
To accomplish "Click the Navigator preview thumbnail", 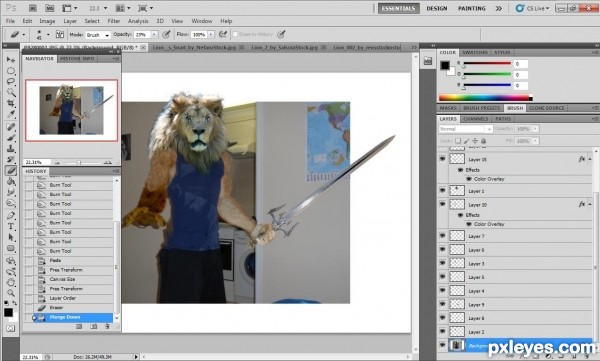I will coord(72,110).
